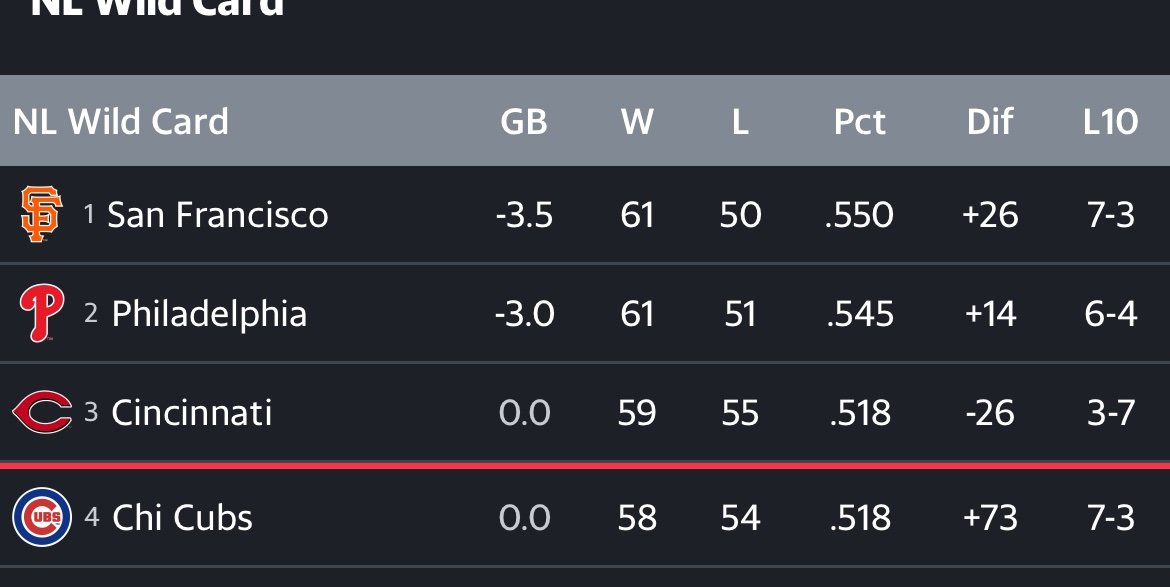
Task: Select the Cincinnati team name
Action: tap(191, 413)
